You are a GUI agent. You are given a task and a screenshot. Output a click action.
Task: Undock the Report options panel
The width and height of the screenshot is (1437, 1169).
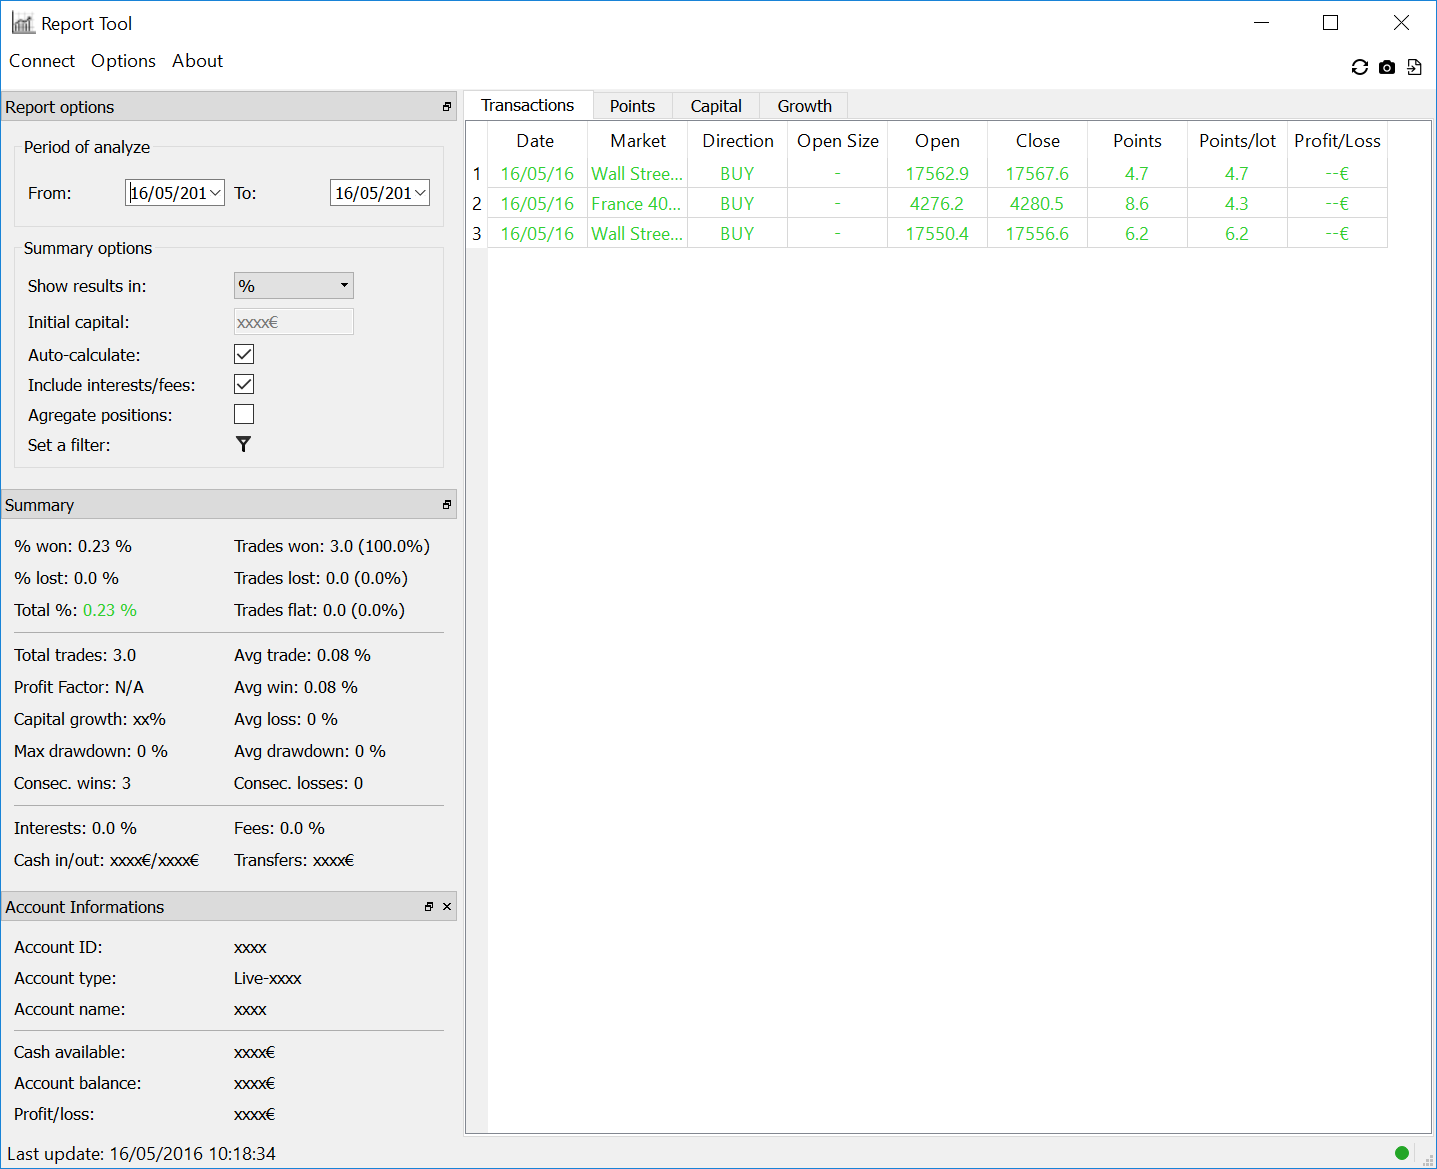click(x=447, y=106)
